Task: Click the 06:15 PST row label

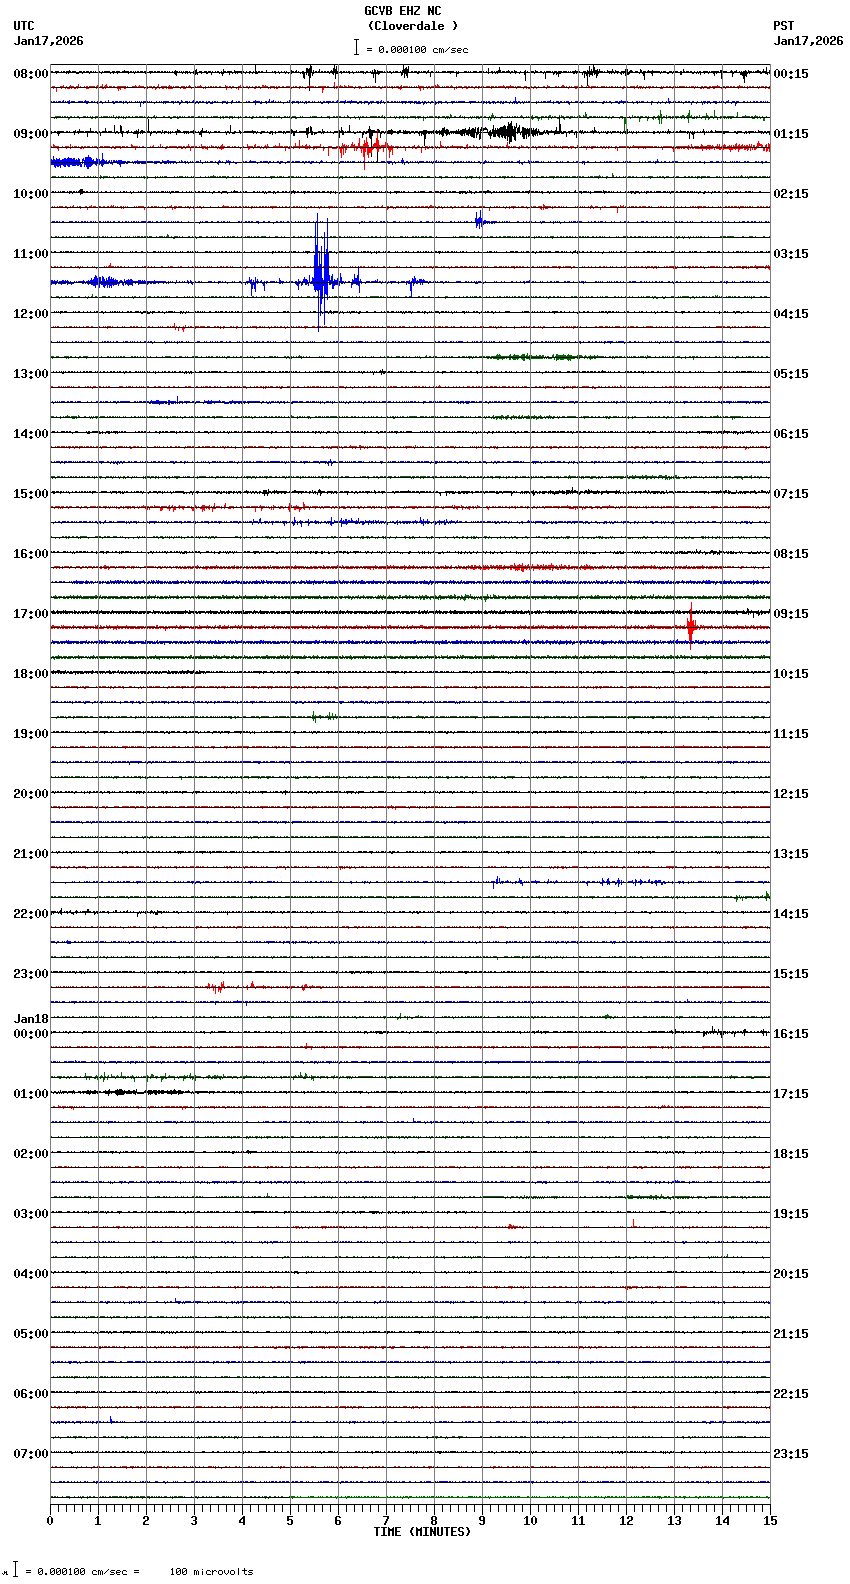Action: 791,434
